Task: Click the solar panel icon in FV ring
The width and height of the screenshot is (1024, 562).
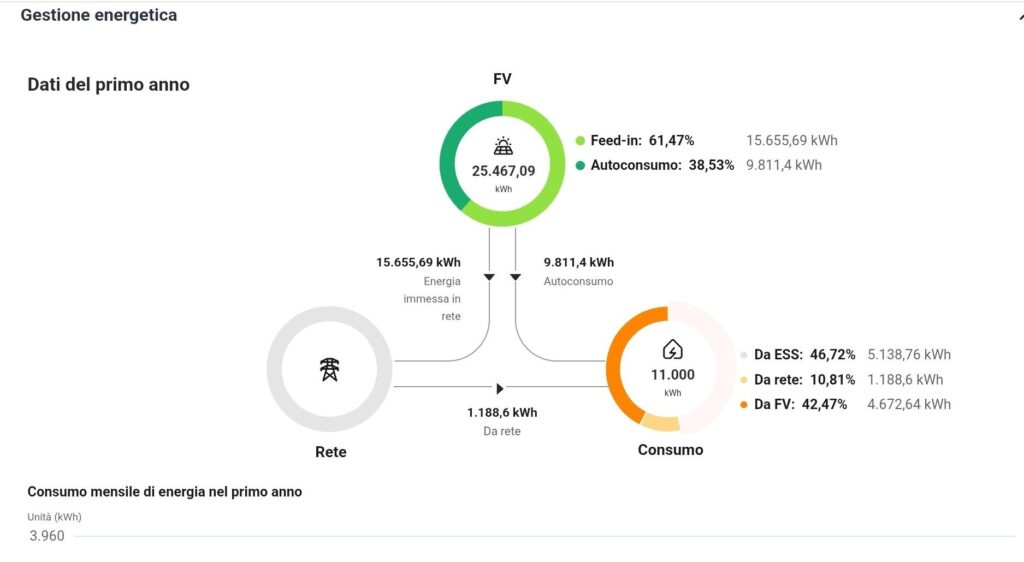Action: (503, 146)
